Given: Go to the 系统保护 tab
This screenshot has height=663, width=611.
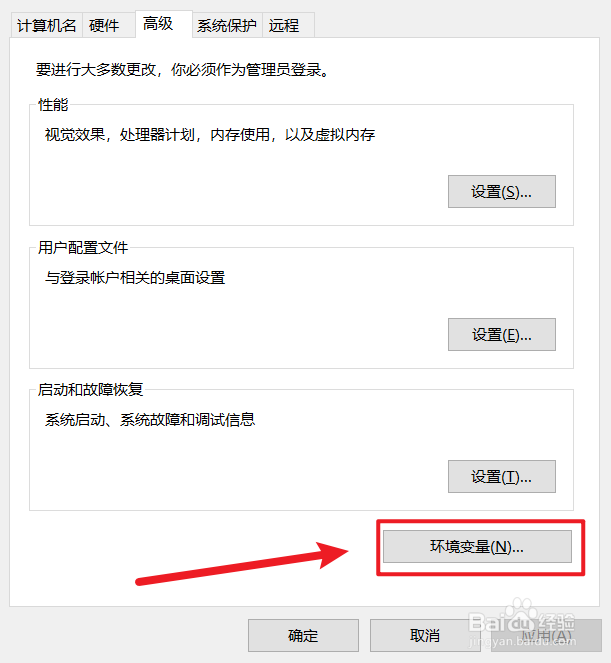Looking at the screenshot, I should pos(227,26).
